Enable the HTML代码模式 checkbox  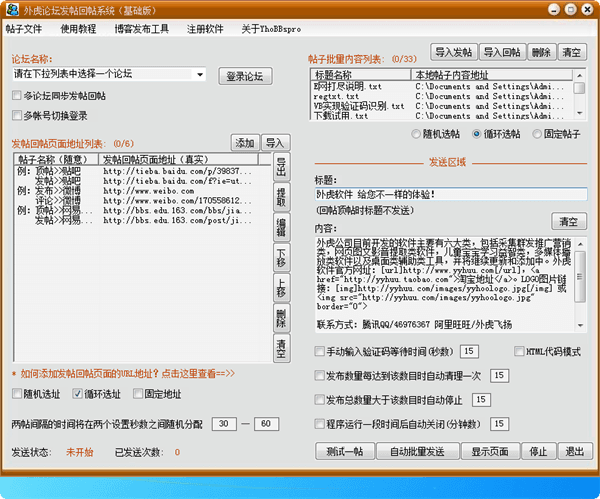click(x=519, y=352)
